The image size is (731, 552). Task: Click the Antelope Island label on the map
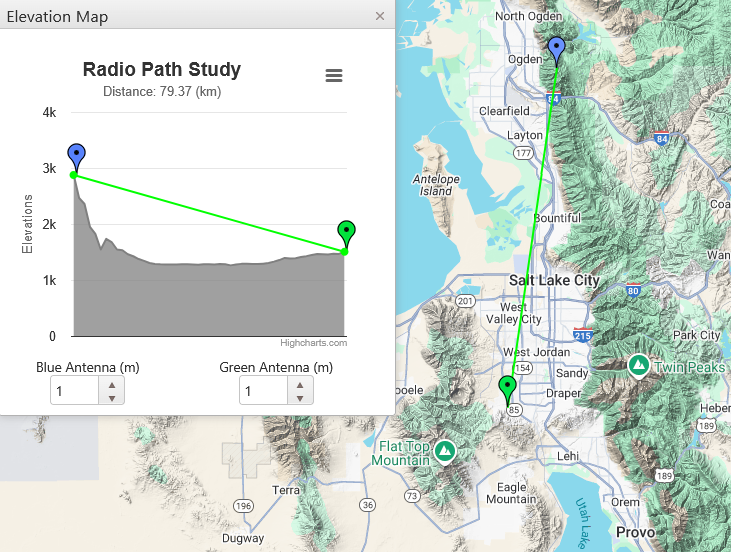(433, 185)
